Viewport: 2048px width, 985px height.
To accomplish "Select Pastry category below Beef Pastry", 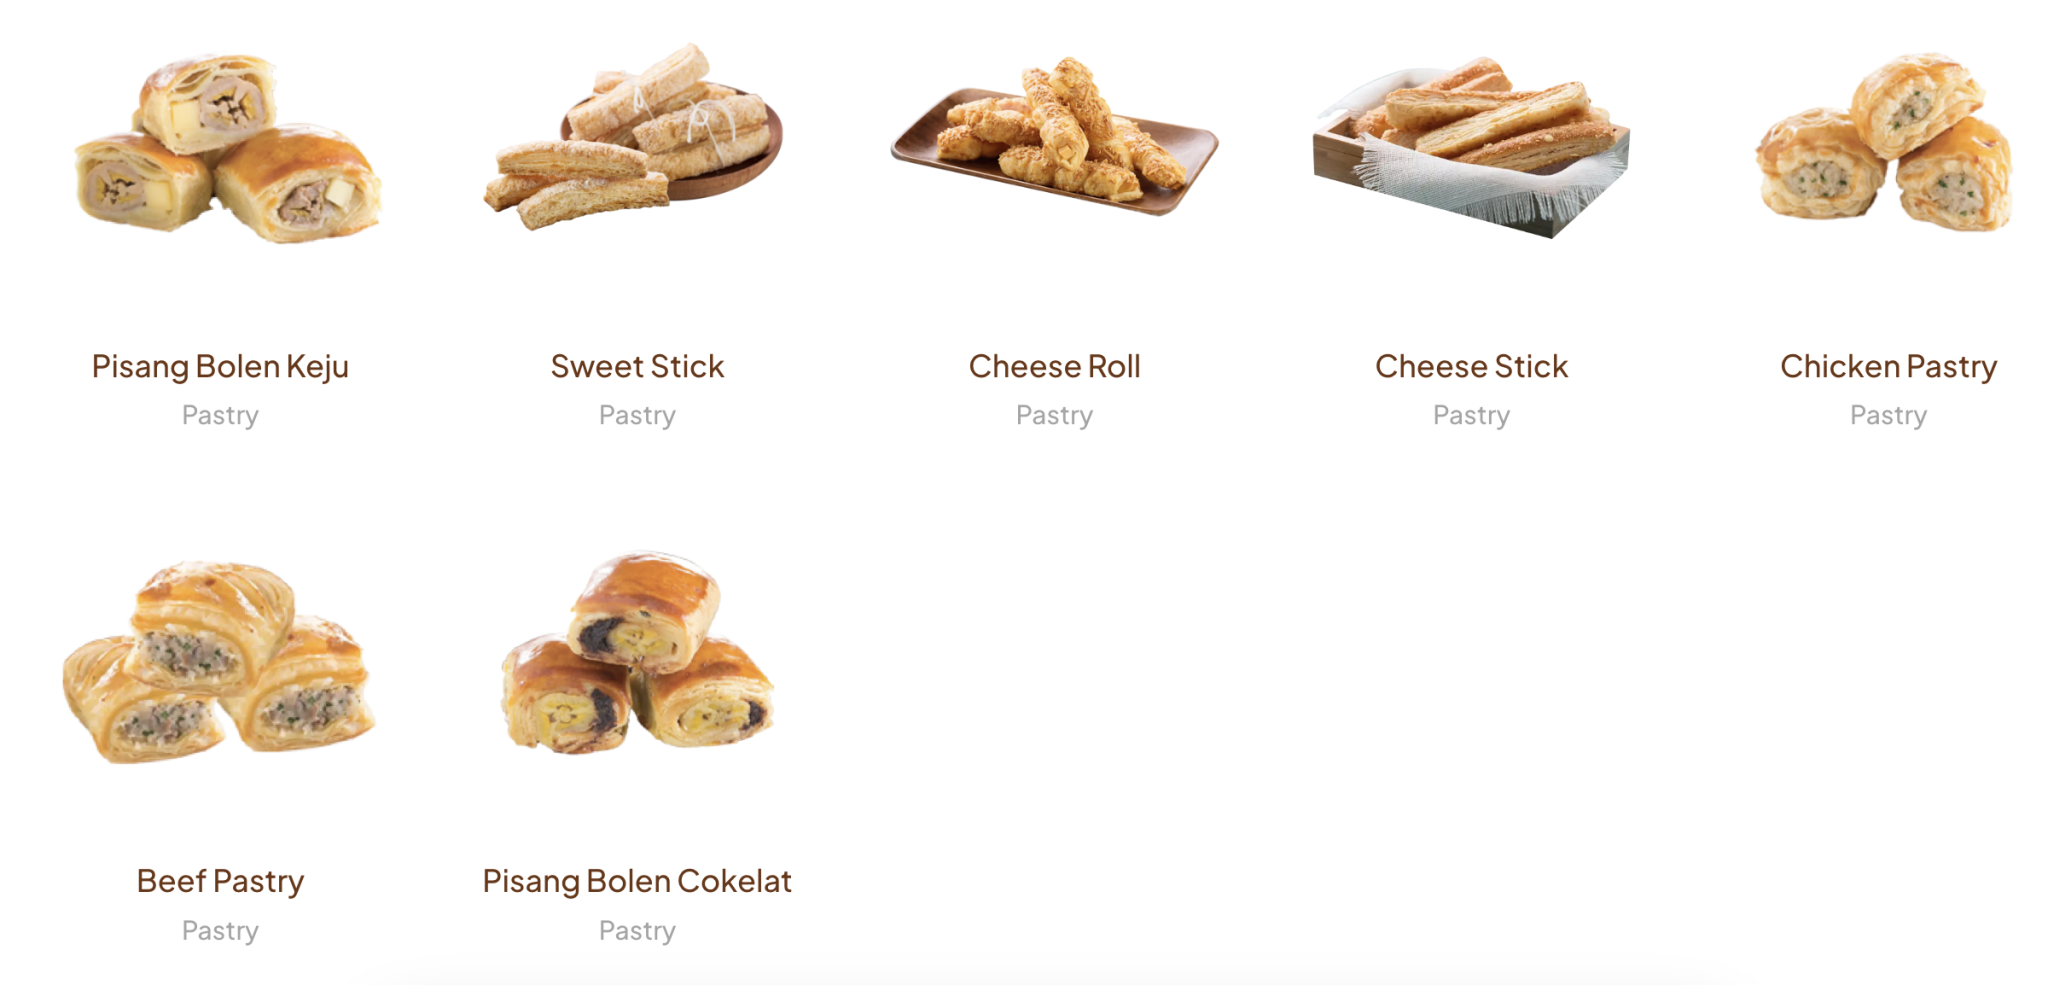I will pos(220,931).
